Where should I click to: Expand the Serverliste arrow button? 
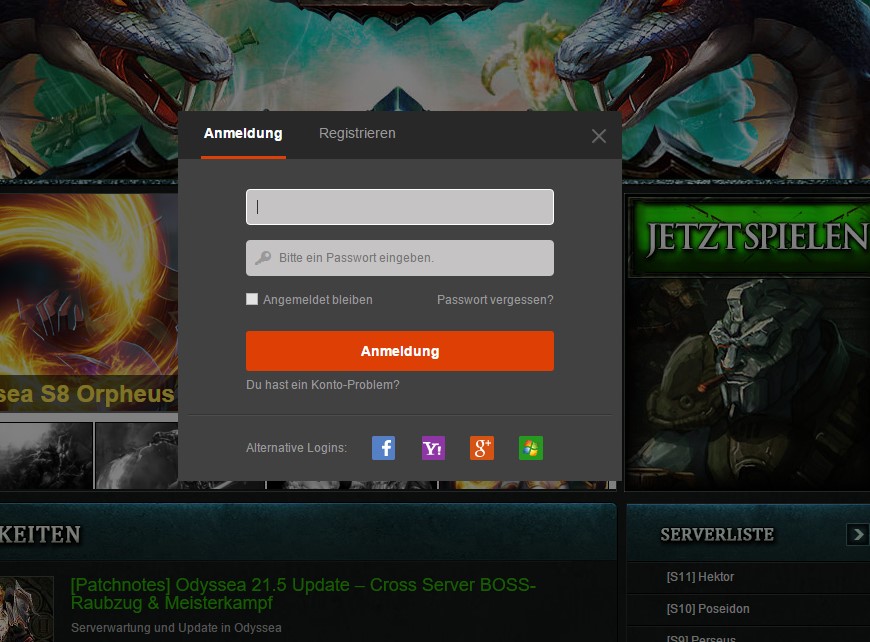click(857, 534)
